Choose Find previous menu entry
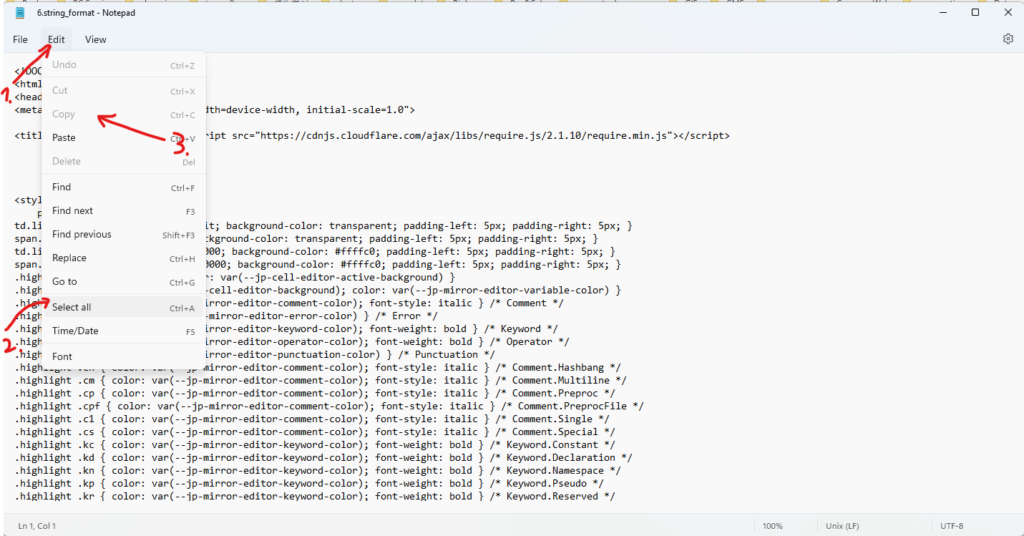The width and height of the screenshot is (1024, 536). coord(123,234)
